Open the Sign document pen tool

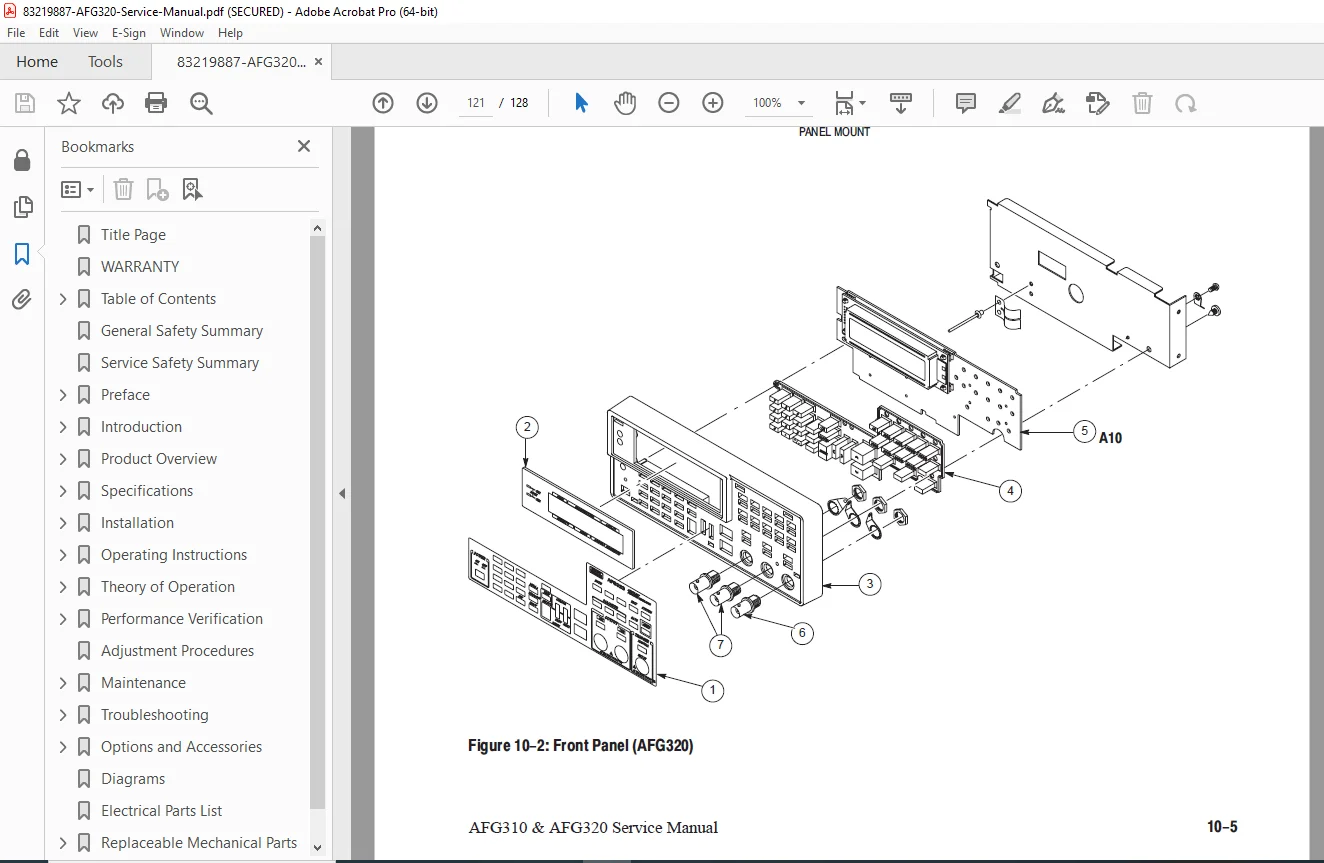pyautogui.click(x=1054, y=103)
